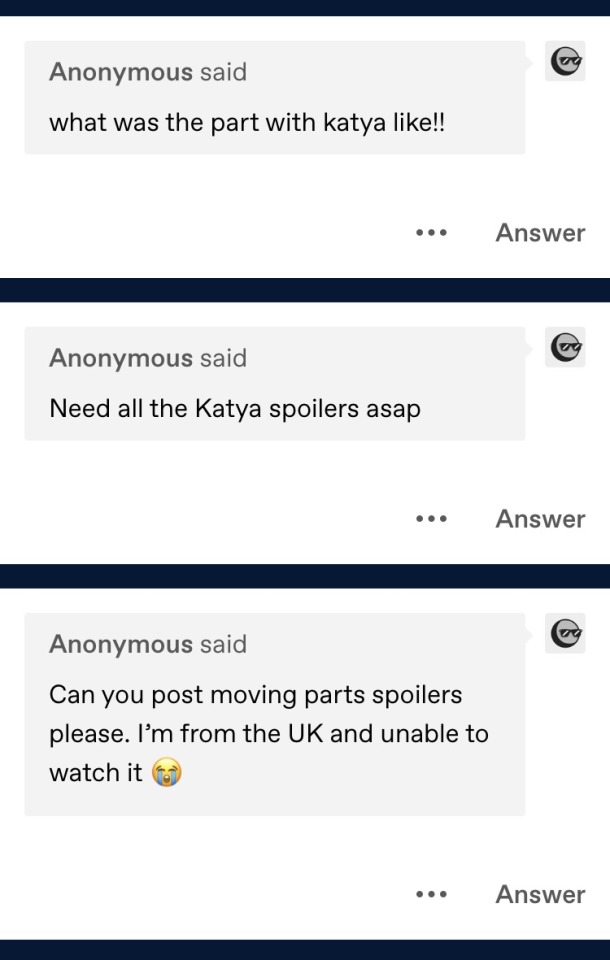Answer the 'what was the part with katya' ask
The image size is (610, 960).
540,233
